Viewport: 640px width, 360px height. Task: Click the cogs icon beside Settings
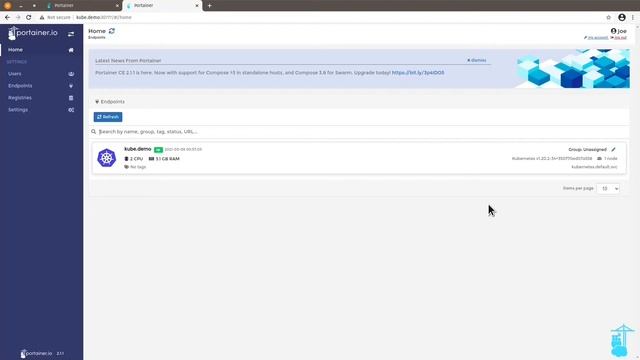[x=71, y=110]
